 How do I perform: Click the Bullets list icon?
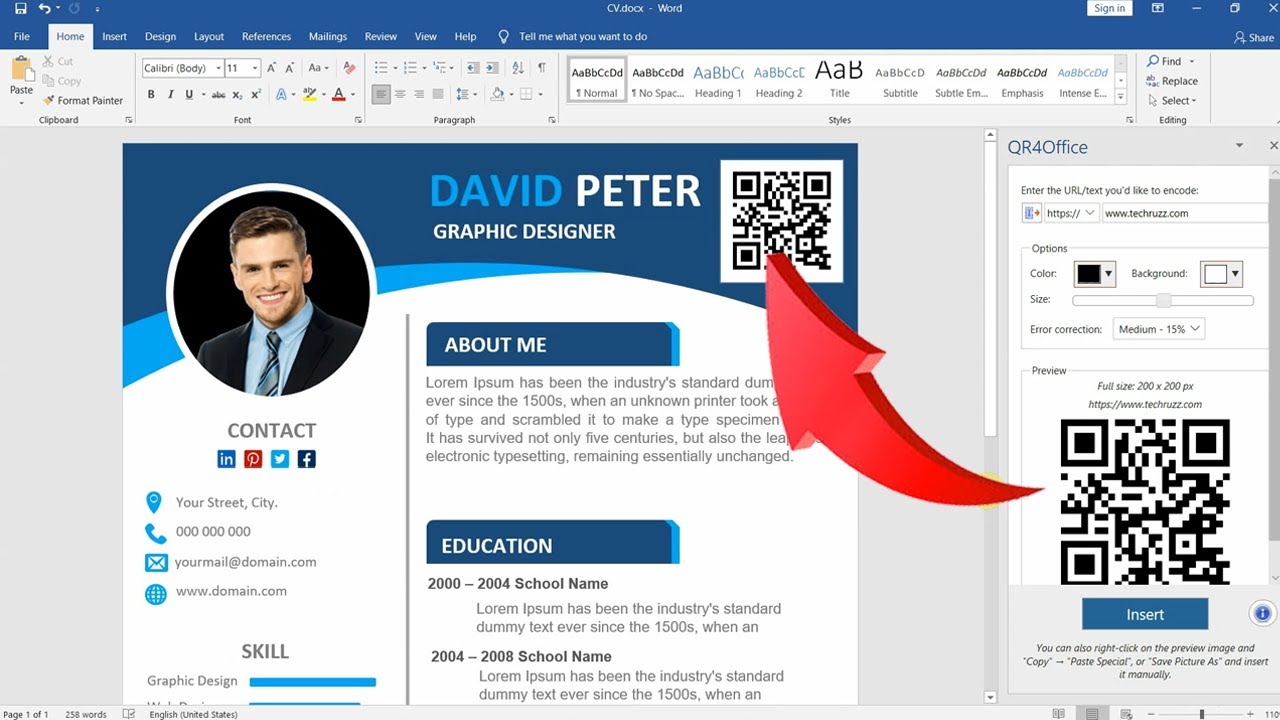(380, 68)
